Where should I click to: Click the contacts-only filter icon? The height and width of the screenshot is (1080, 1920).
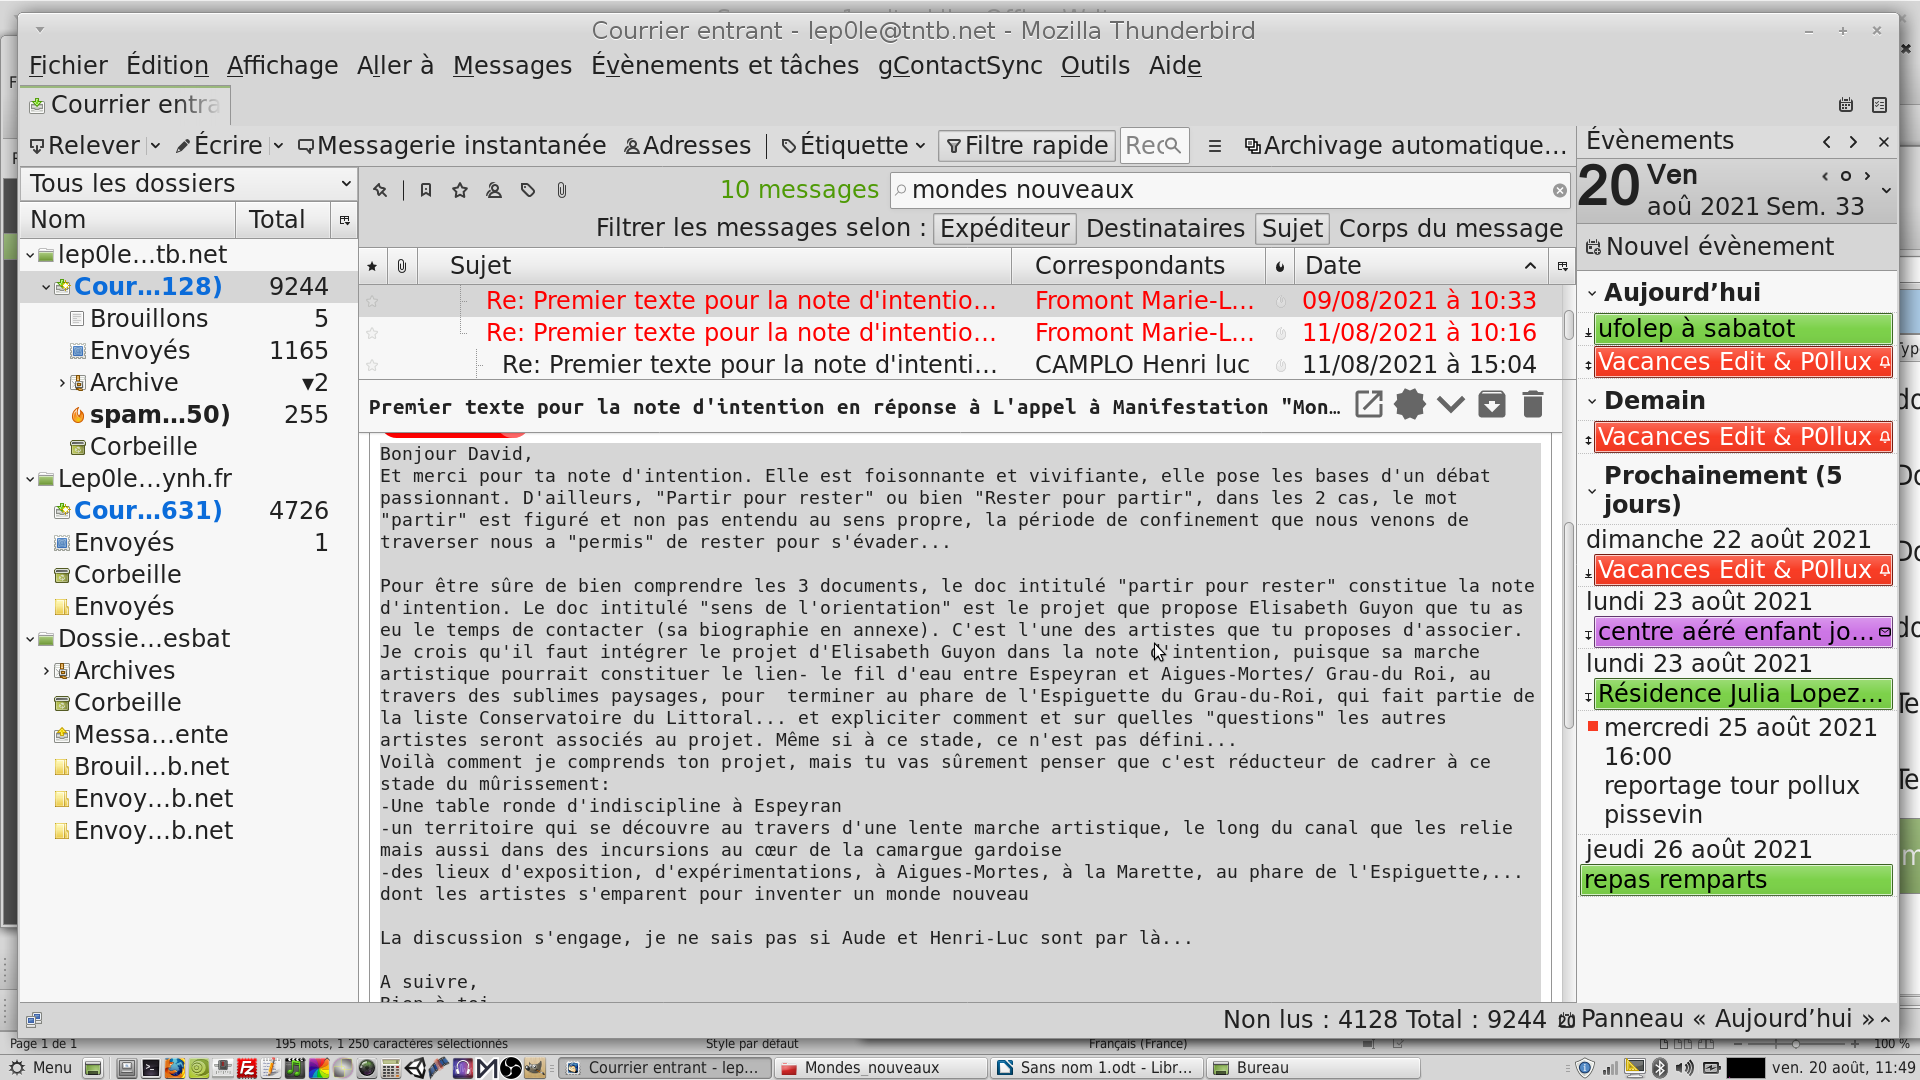click(x=494, y=190)
